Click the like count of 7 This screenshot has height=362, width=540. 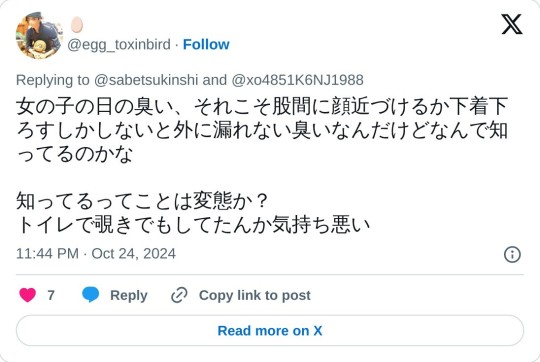51,295
